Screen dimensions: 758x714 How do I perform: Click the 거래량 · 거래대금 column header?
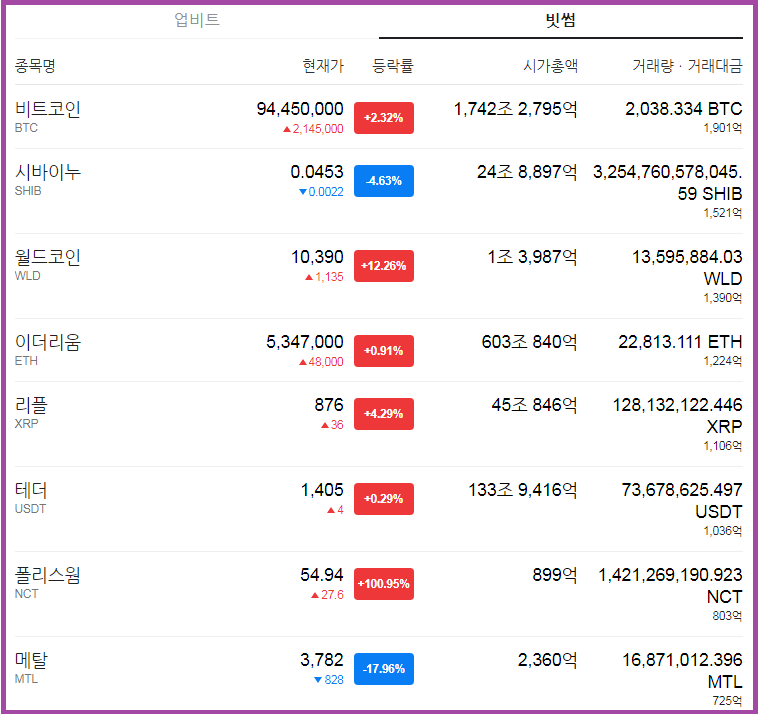pos(687,65)
